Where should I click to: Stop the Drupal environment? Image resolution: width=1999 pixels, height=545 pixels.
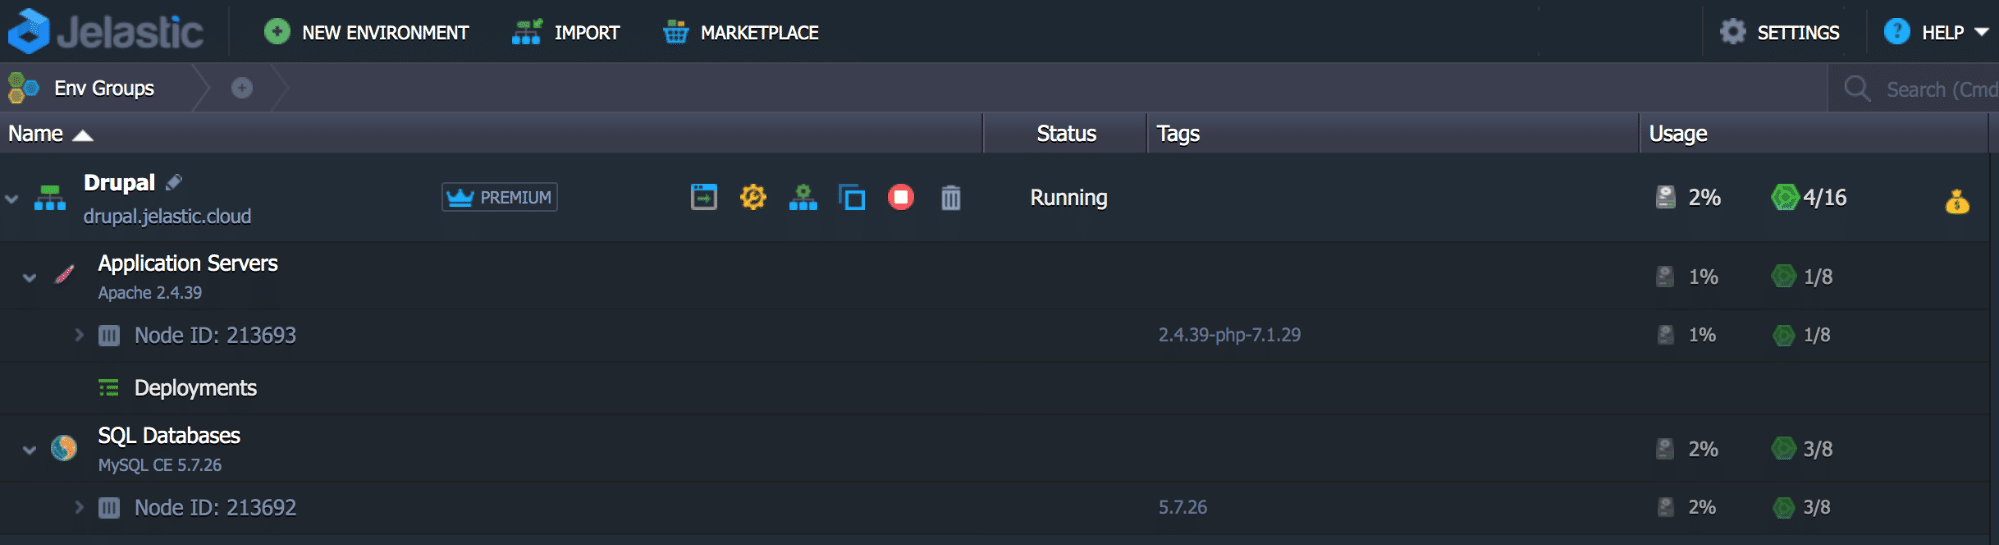click(x=901, y=197)
